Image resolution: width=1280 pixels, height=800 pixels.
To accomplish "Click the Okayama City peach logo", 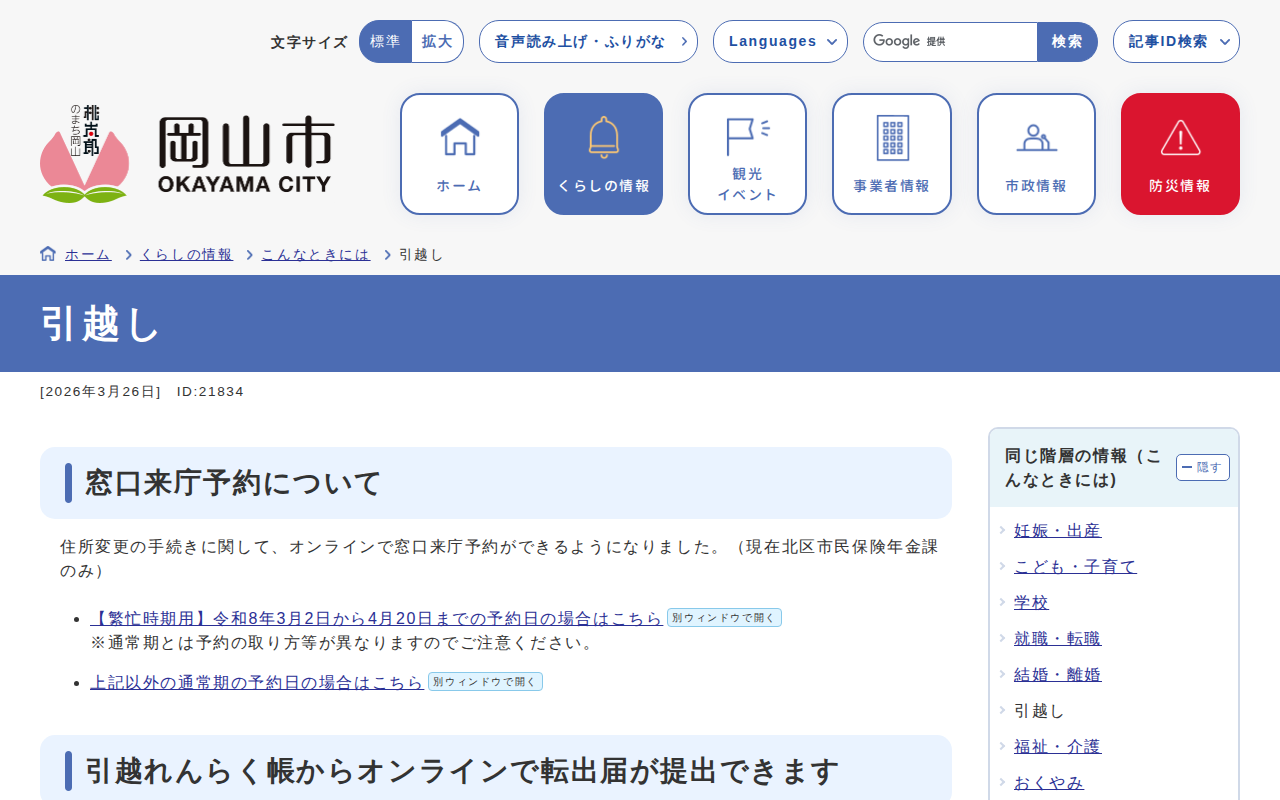I will (85, 155).
